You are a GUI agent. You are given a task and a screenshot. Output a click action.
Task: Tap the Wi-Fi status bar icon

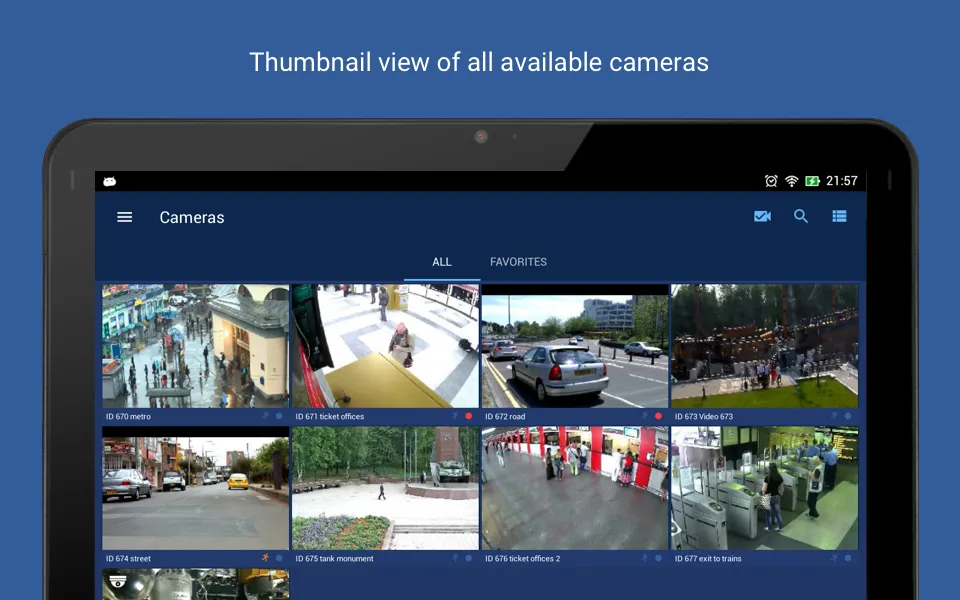tap(792, 181)
